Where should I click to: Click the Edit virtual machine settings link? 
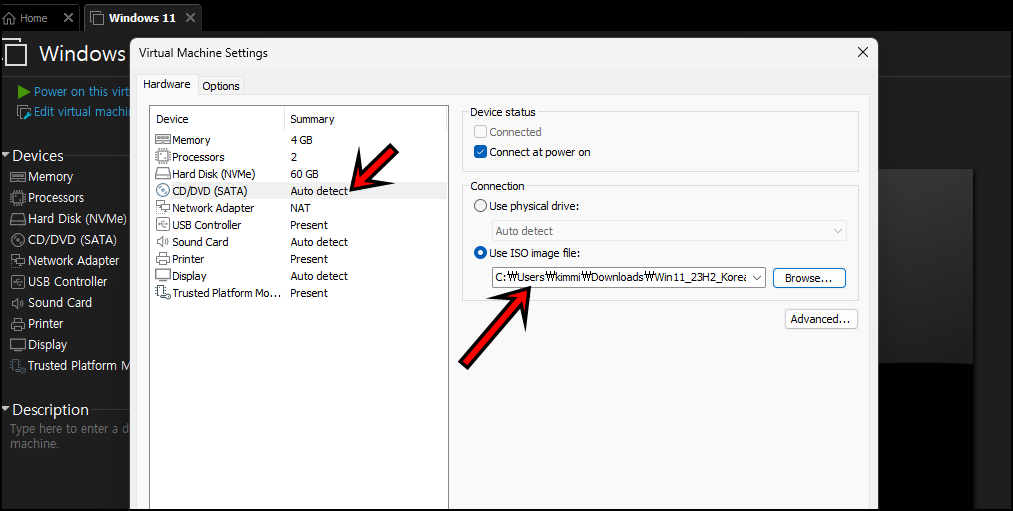tap(81, 112)
